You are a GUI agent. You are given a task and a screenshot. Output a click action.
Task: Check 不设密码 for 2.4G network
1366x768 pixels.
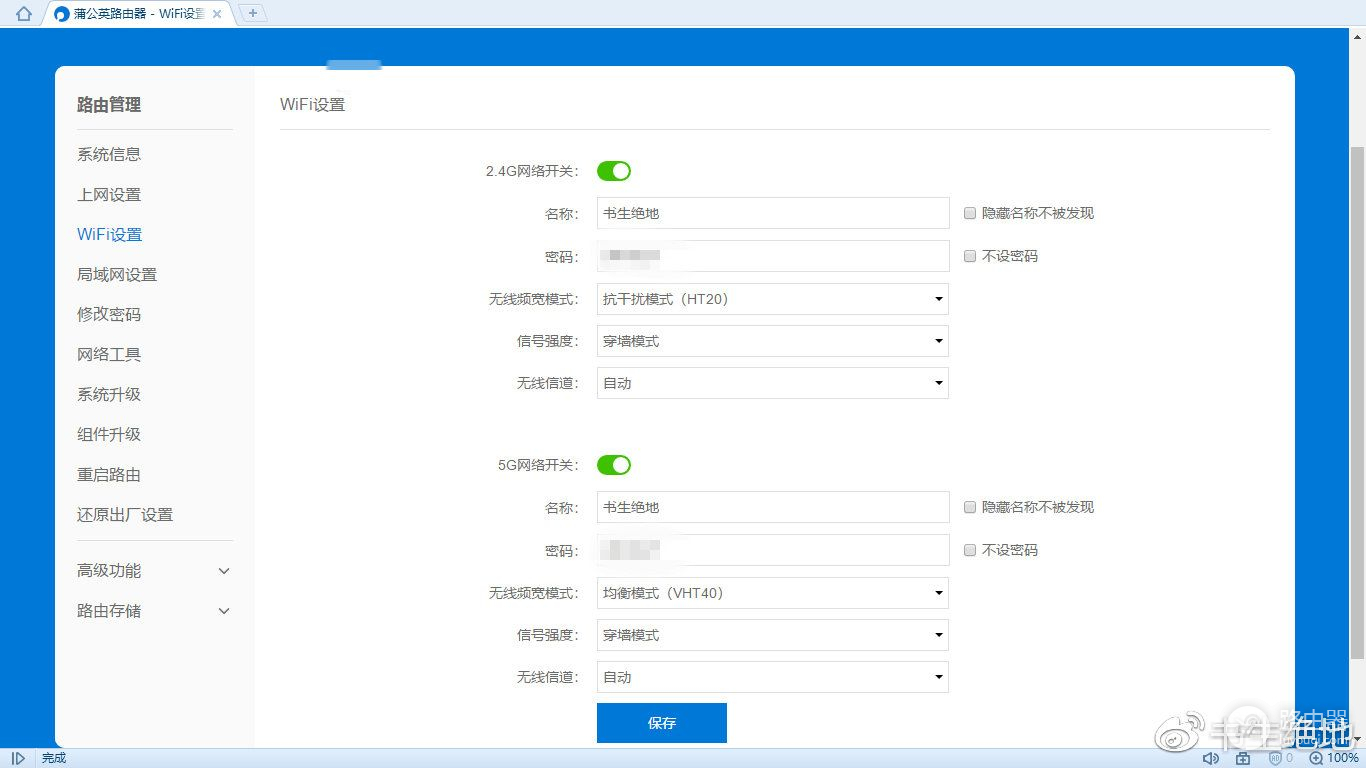[x=970, y=256]
